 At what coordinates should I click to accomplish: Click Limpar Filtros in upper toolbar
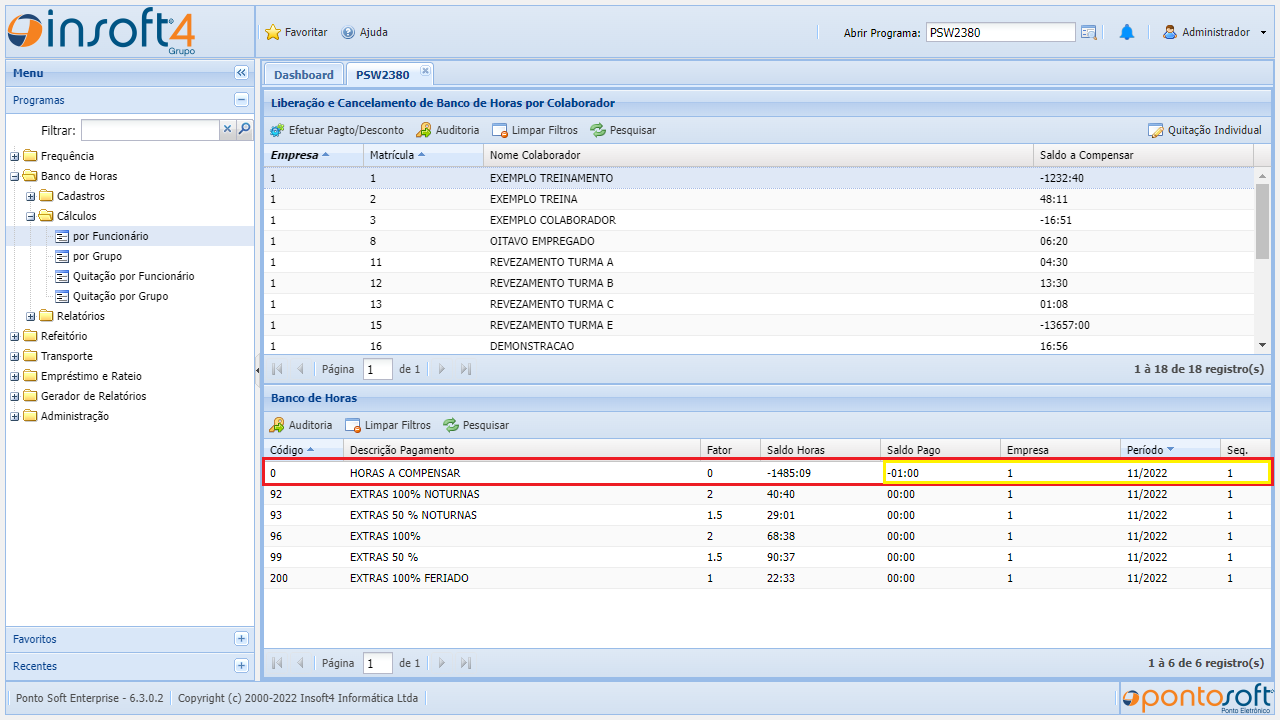[x=535, y=130]
